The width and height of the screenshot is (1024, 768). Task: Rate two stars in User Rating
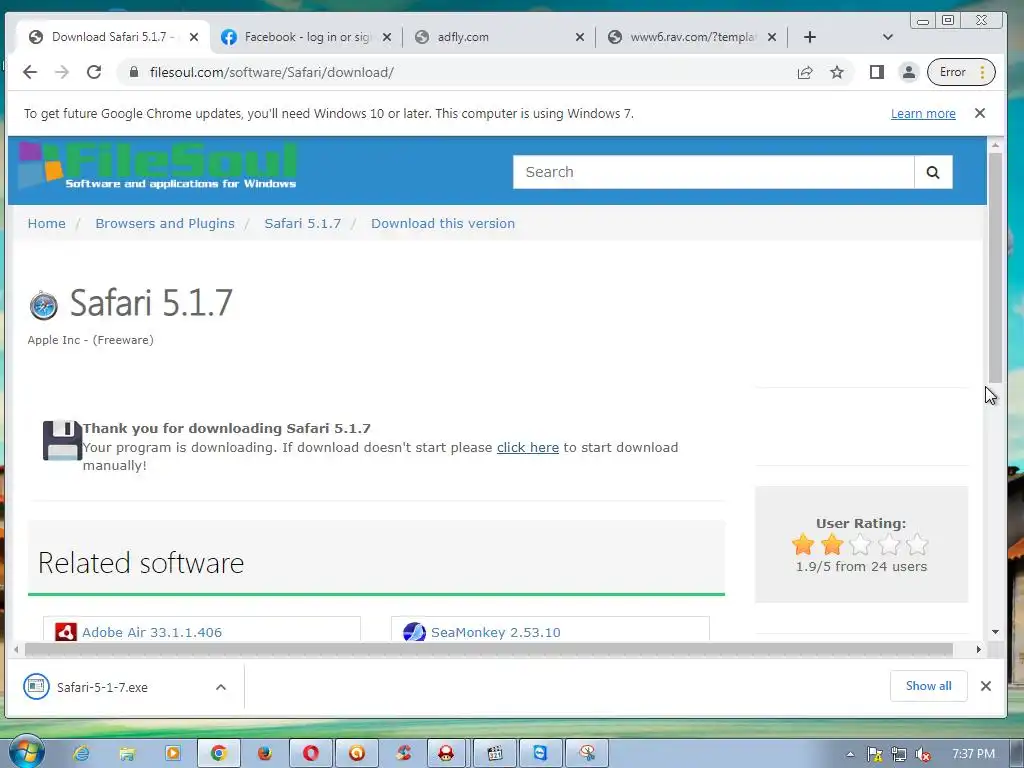point(832,544)
